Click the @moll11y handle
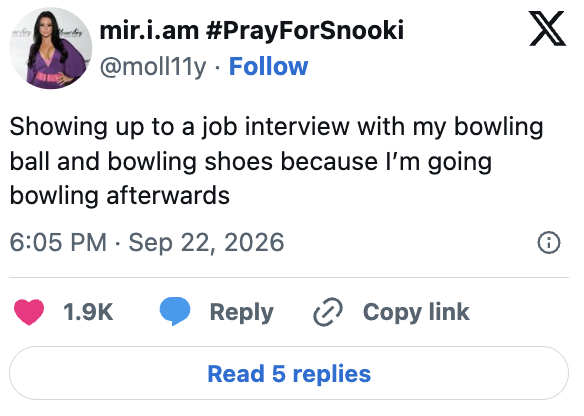 click(153, 67)
